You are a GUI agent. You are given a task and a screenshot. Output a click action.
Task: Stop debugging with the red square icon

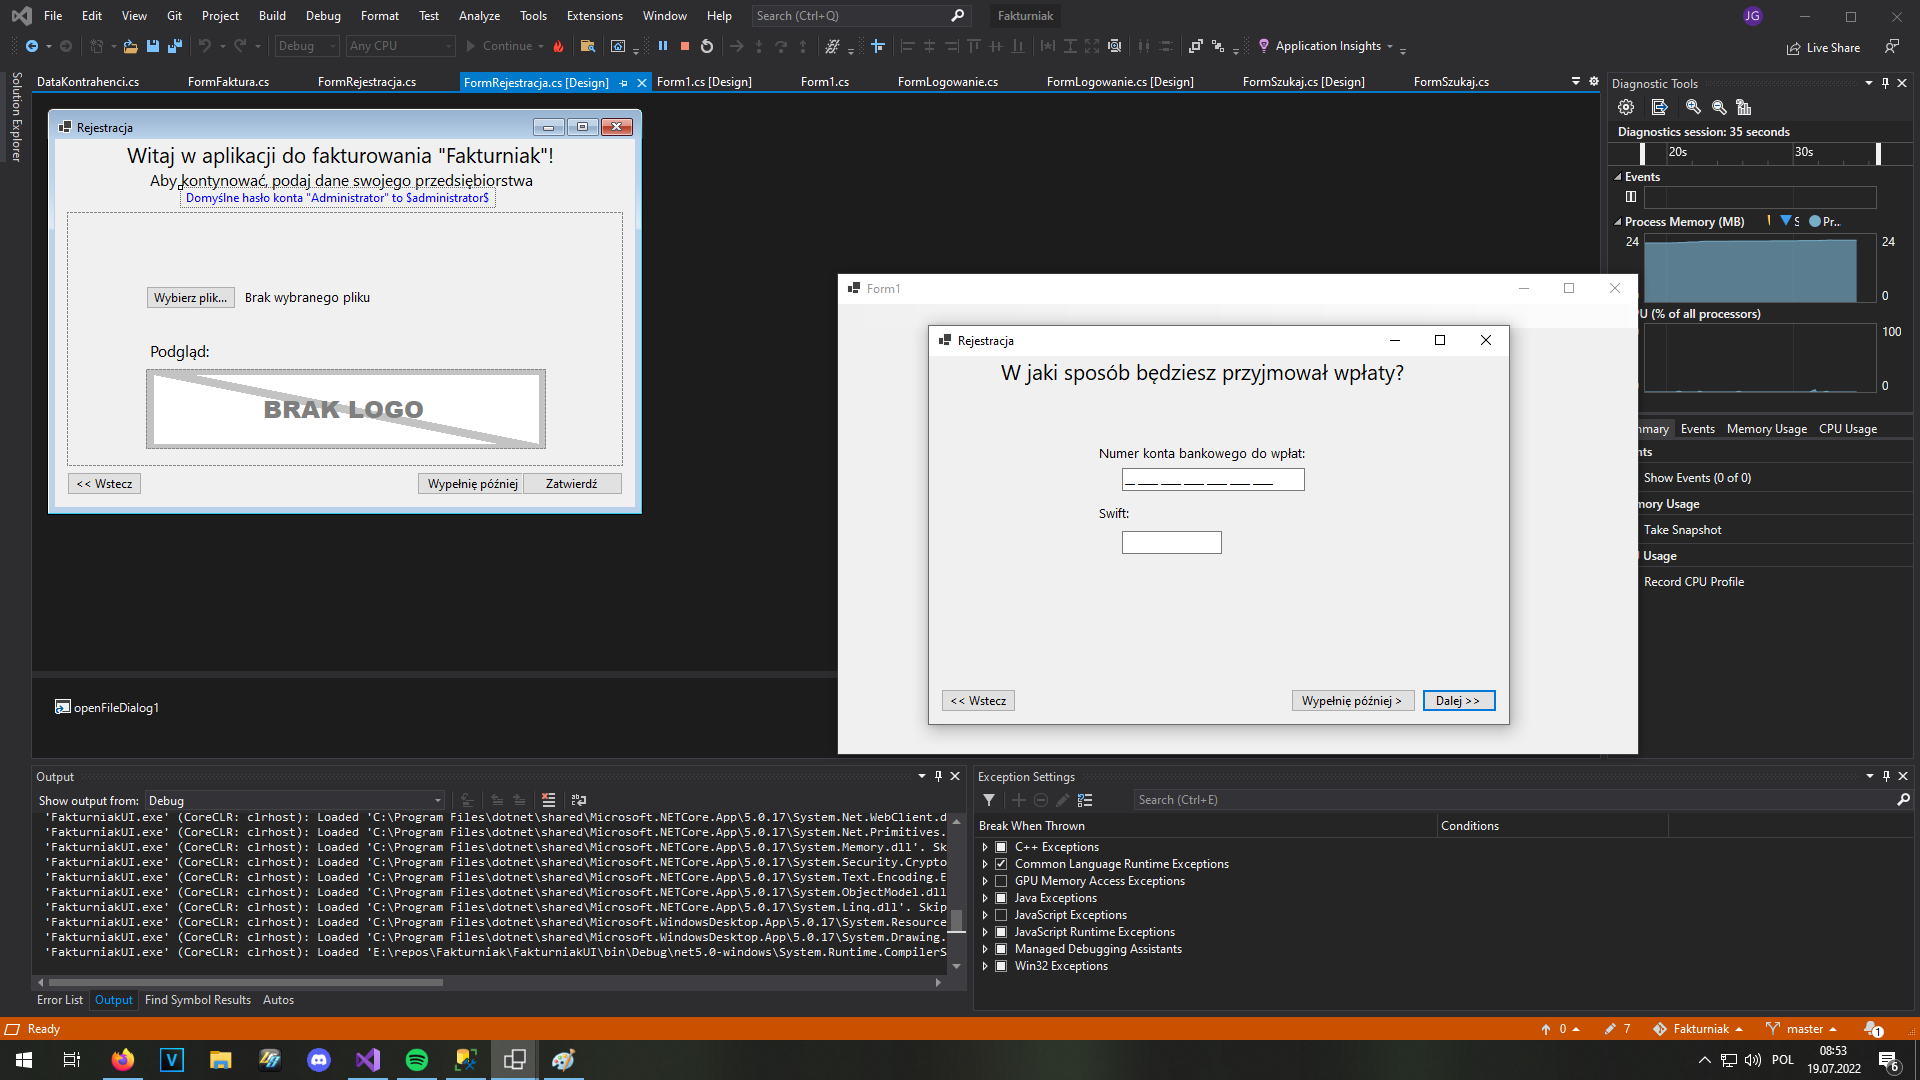(685, 46)
